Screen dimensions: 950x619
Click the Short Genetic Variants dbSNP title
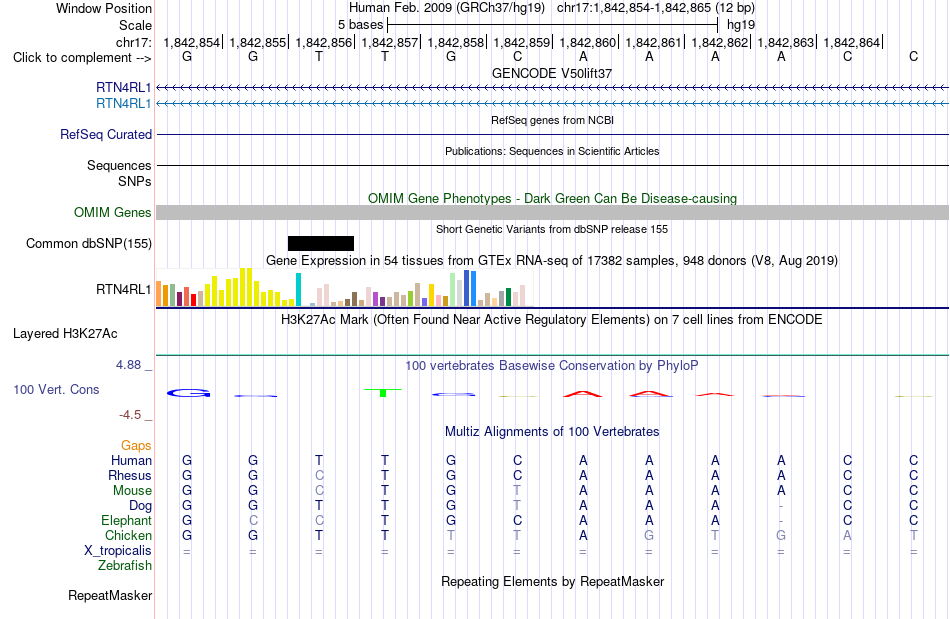[552, 229]
